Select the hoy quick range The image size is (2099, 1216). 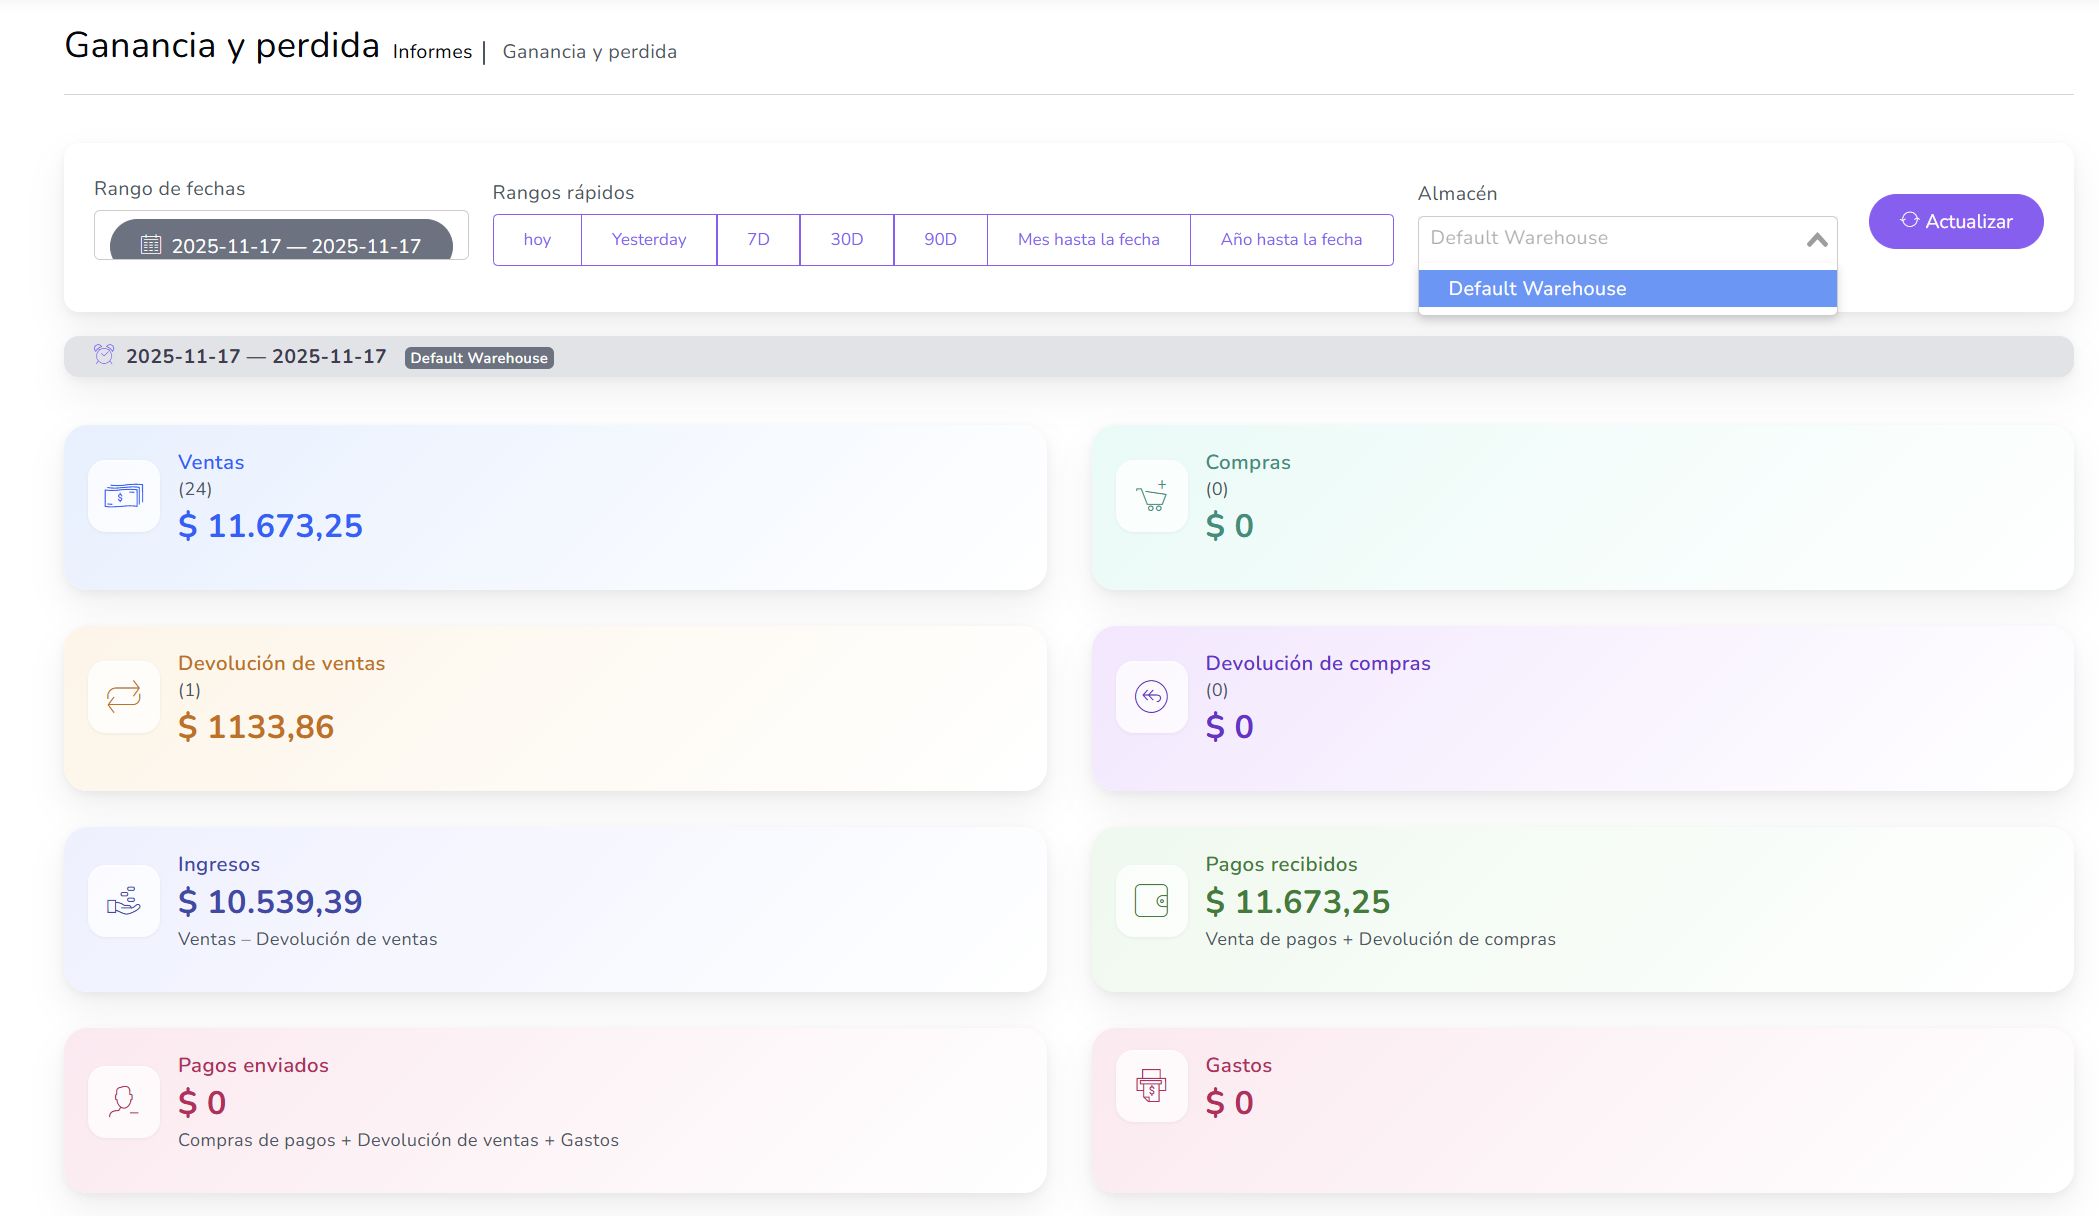(x=537, y=240)
